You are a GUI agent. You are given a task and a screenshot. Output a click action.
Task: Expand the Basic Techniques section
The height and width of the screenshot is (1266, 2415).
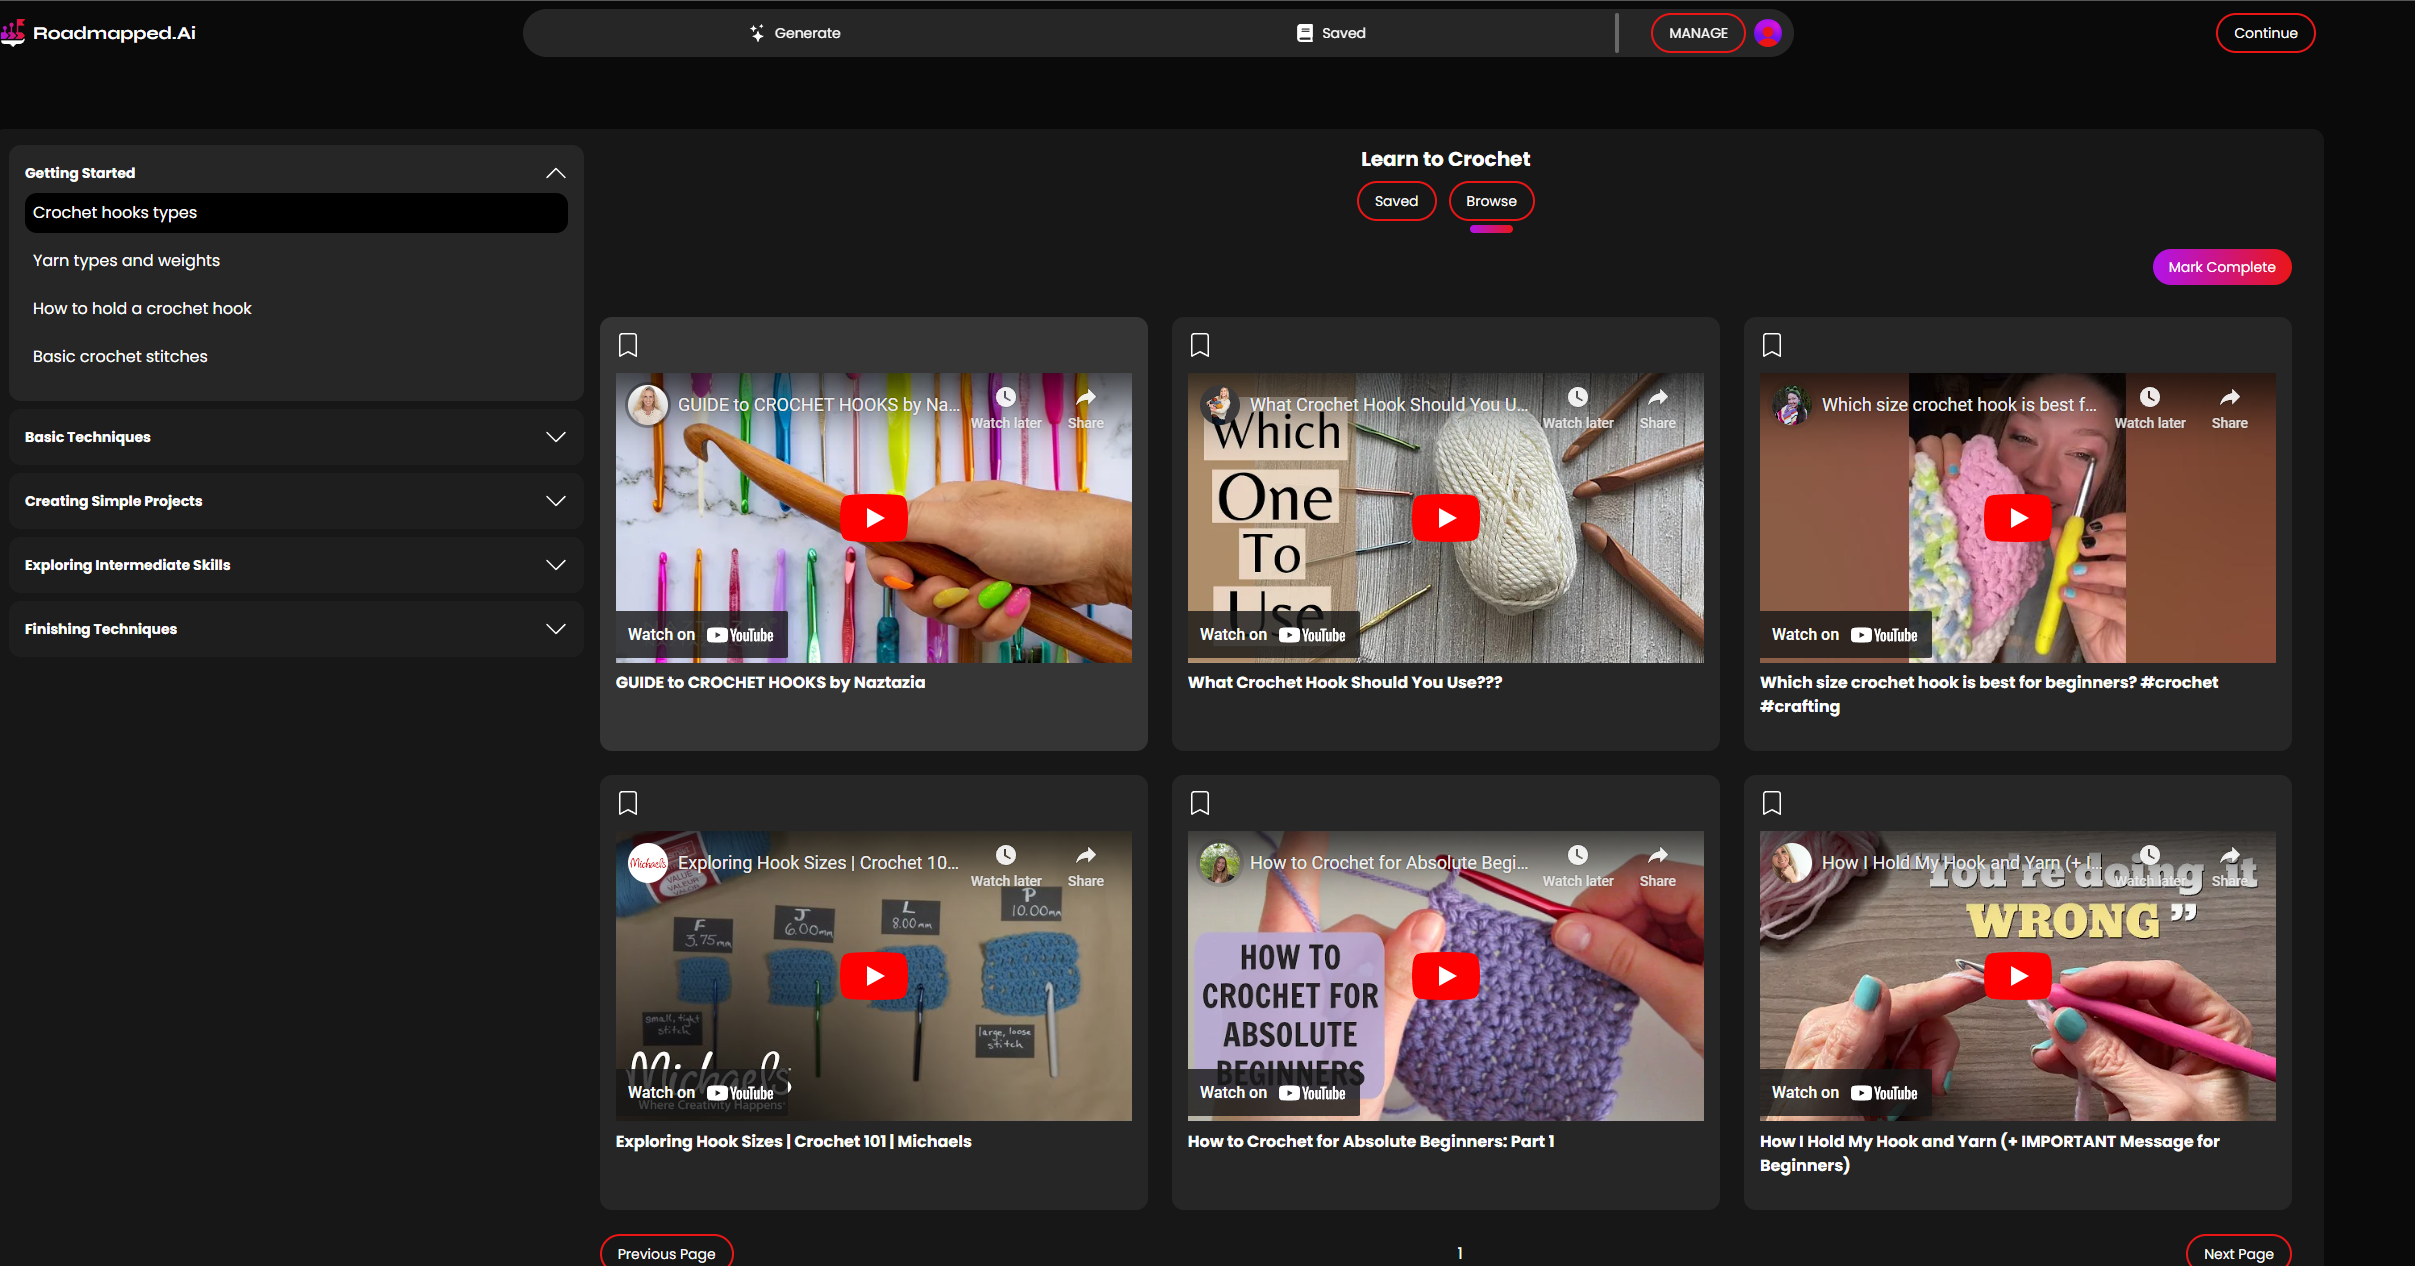(556, 437)
